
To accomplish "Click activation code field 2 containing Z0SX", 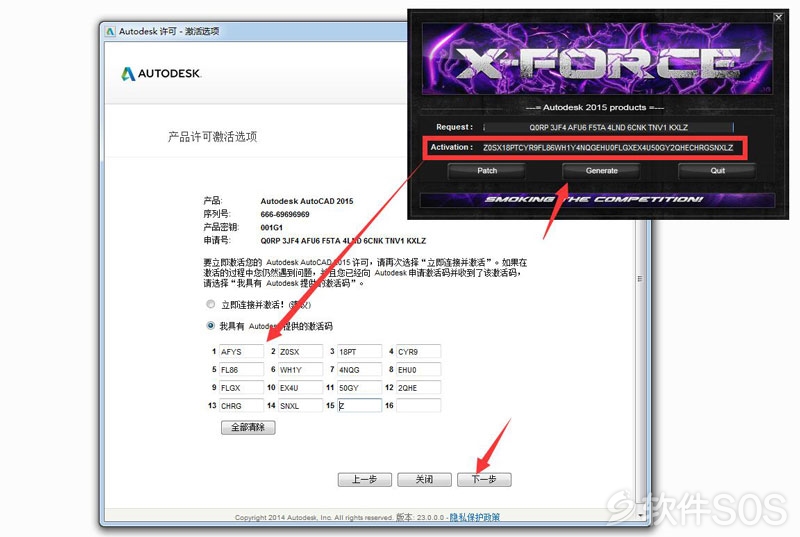I will (x=301, y=351).
